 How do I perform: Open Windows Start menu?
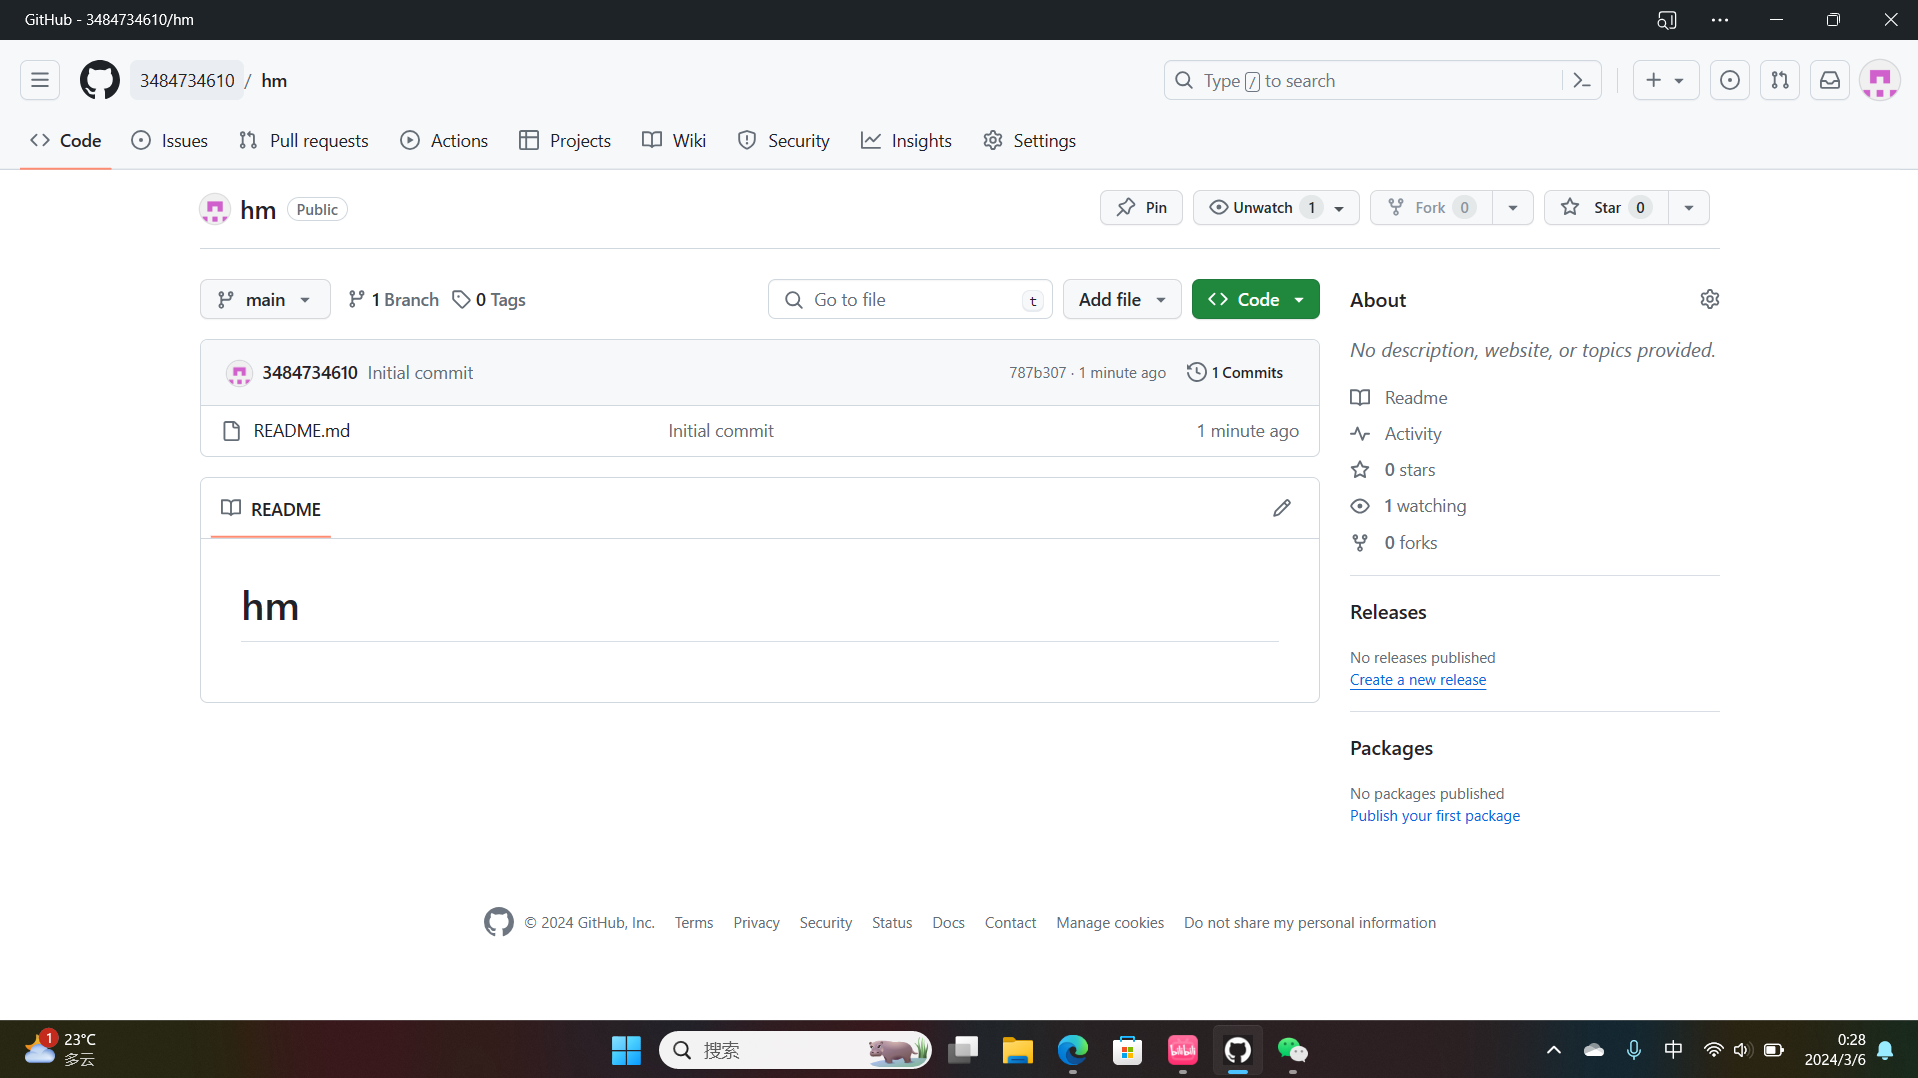coord(626,1050)
